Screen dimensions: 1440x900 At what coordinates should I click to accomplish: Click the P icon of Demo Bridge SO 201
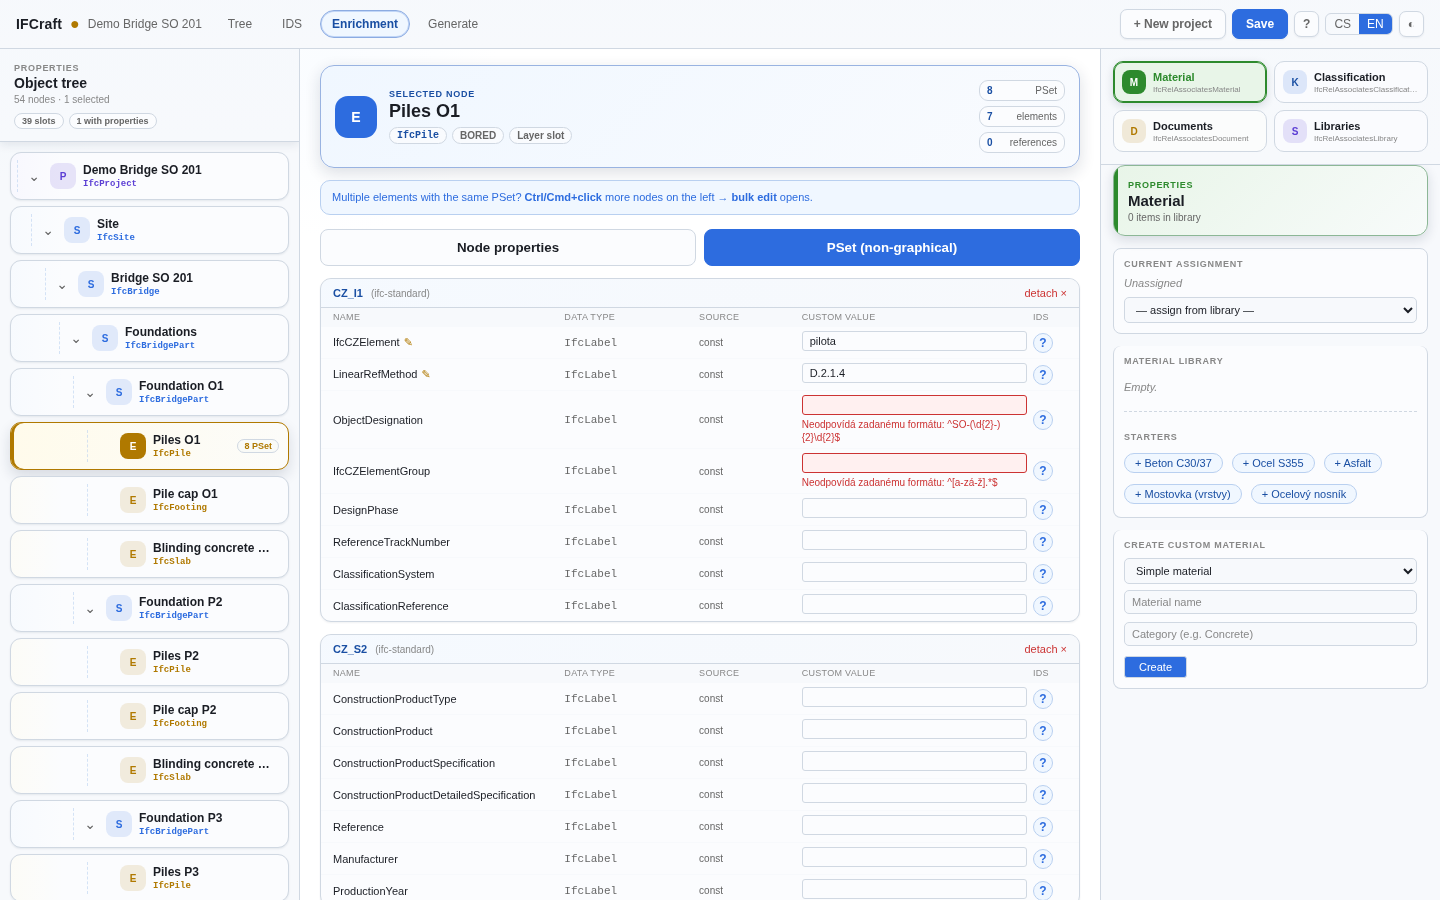[x=63, y=176]
